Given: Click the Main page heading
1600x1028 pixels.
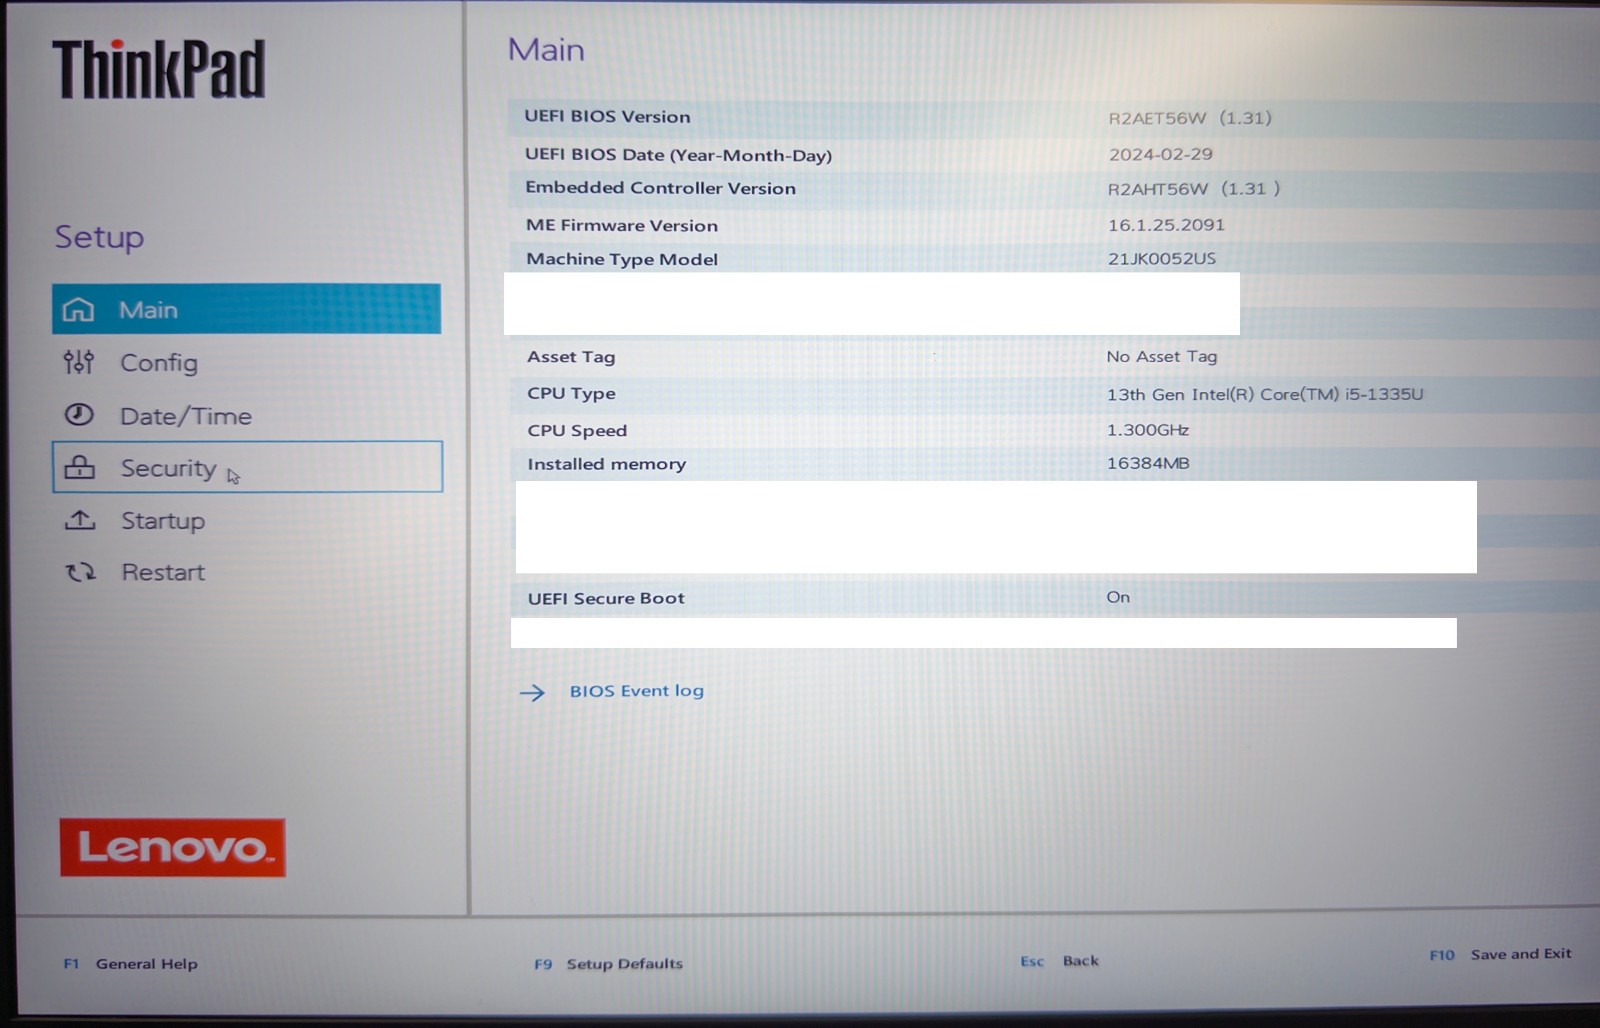Looking at the screenshot, I should tap(546, 50).
